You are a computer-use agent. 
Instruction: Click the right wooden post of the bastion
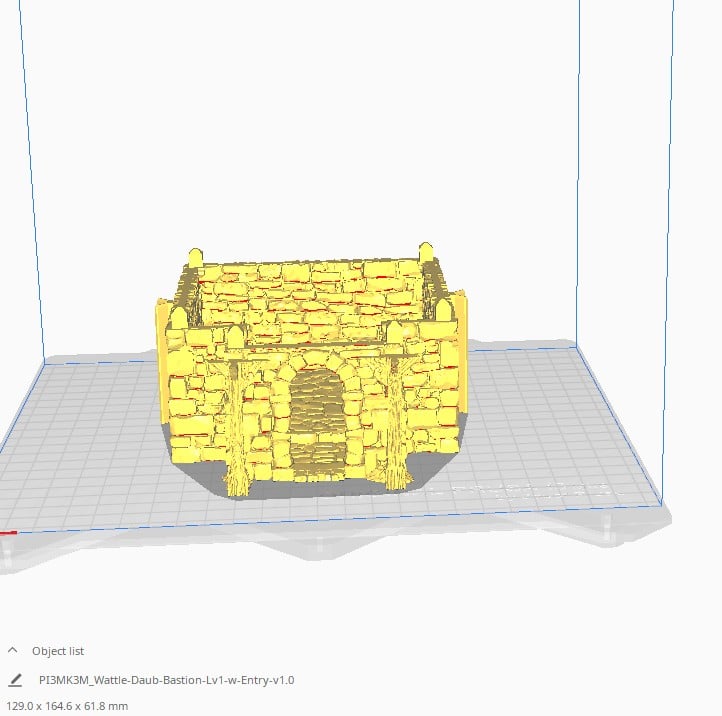click(x=397, y=424)
